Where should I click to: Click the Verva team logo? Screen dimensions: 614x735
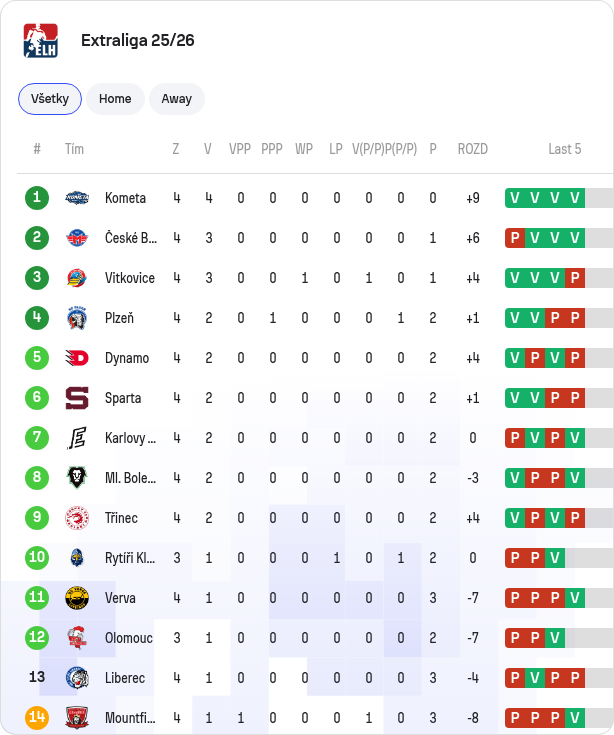coord(77,598)
